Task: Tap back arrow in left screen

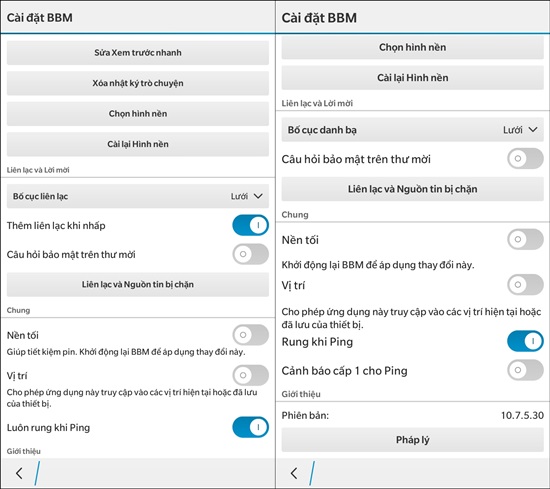Action: tap(20, 473)
